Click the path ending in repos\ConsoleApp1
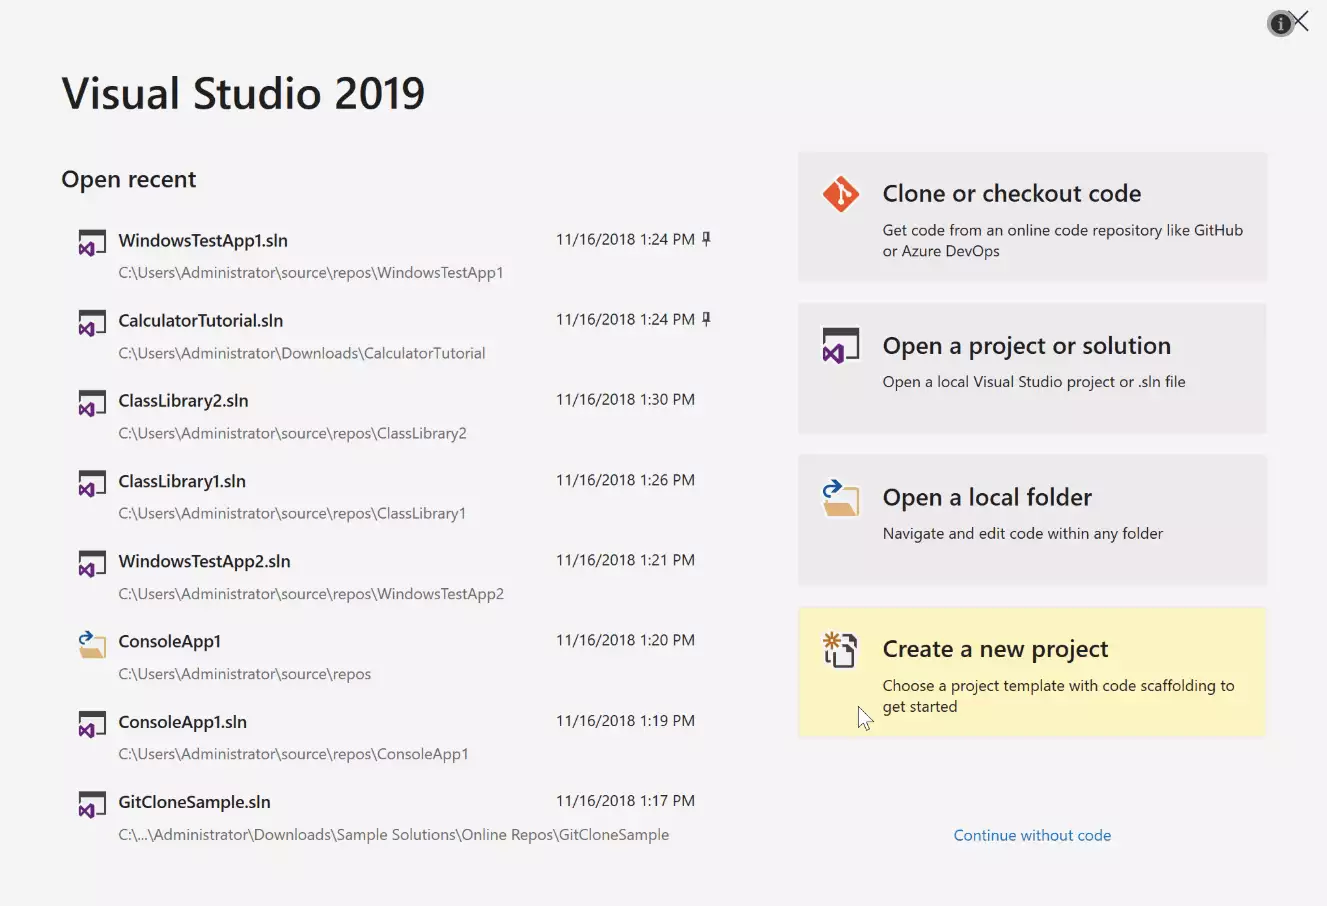Image resolution: width=1327 pixels, height=906 pixels. pyautogui.click(x=293, y=754)
